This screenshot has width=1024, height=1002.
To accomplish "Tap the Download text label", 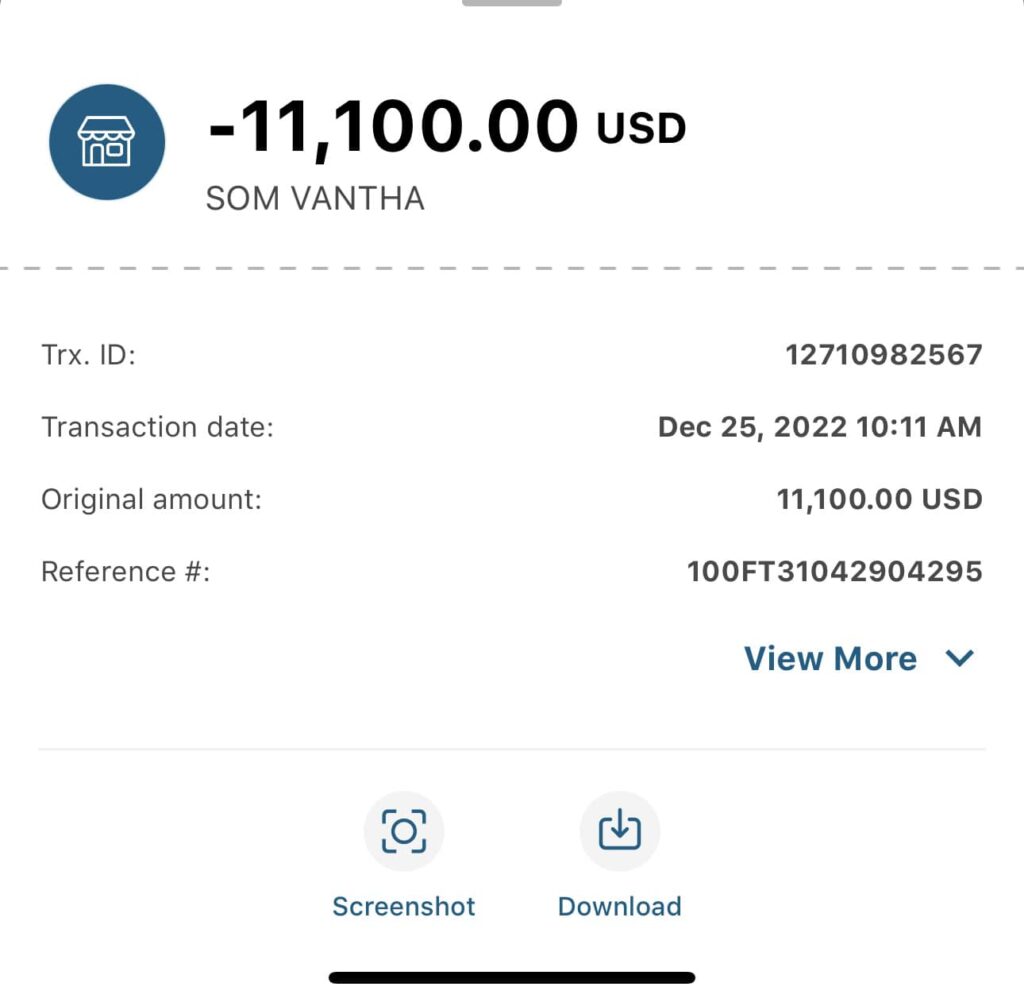I will coord(619,906).
